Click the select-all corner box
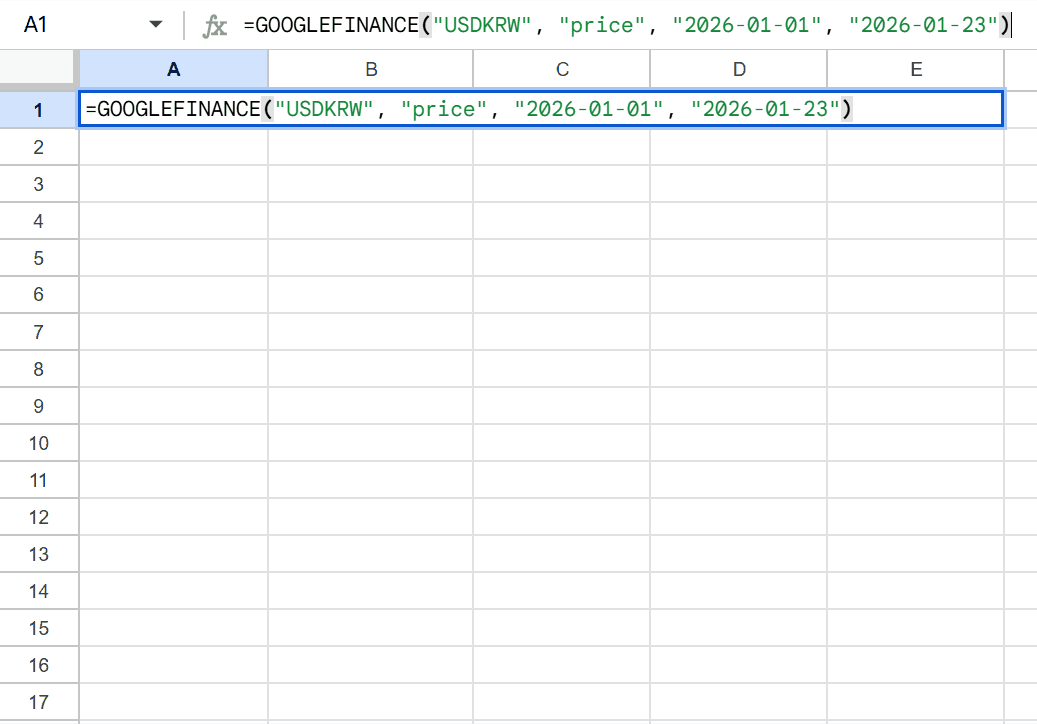The image size is (1037, 724). [x=38, y=68]
